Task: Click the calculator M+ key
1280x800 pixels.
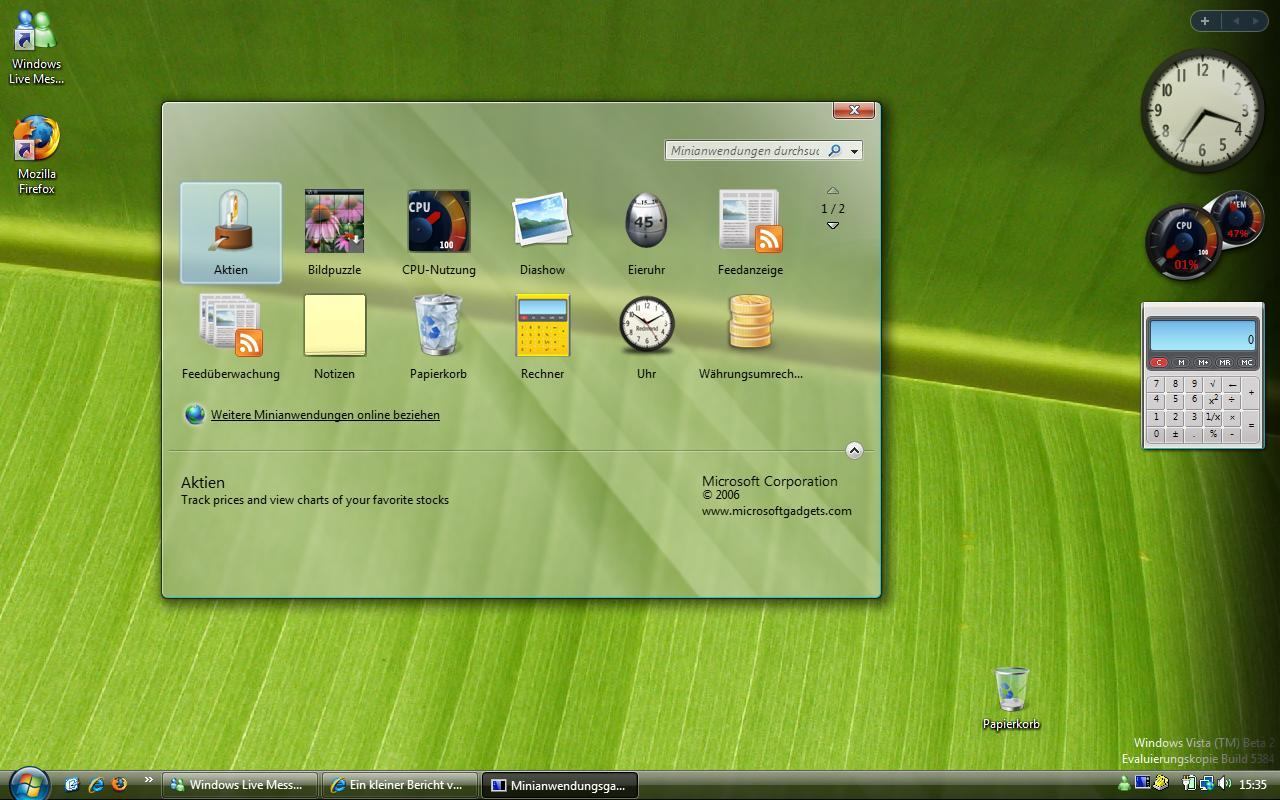Action: [1203, 362]
